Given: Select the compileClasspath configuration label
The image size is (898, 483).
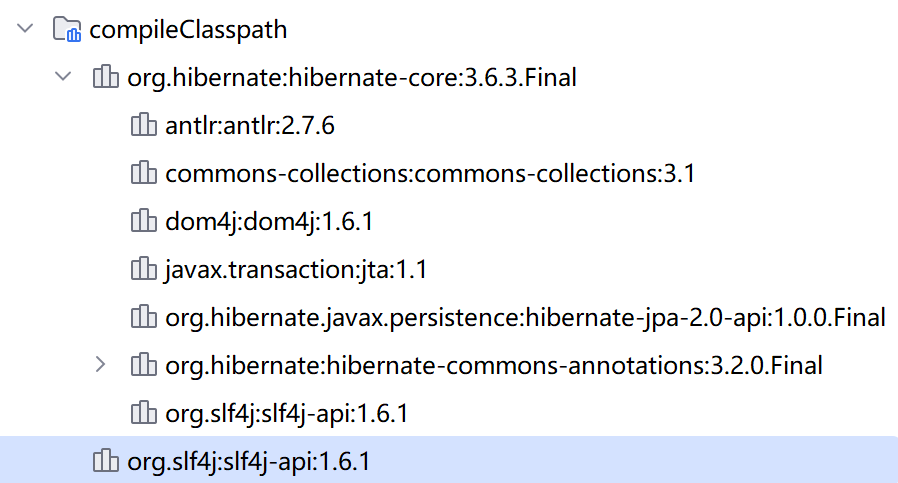Looking at the screenshot, I should point(188,30).
